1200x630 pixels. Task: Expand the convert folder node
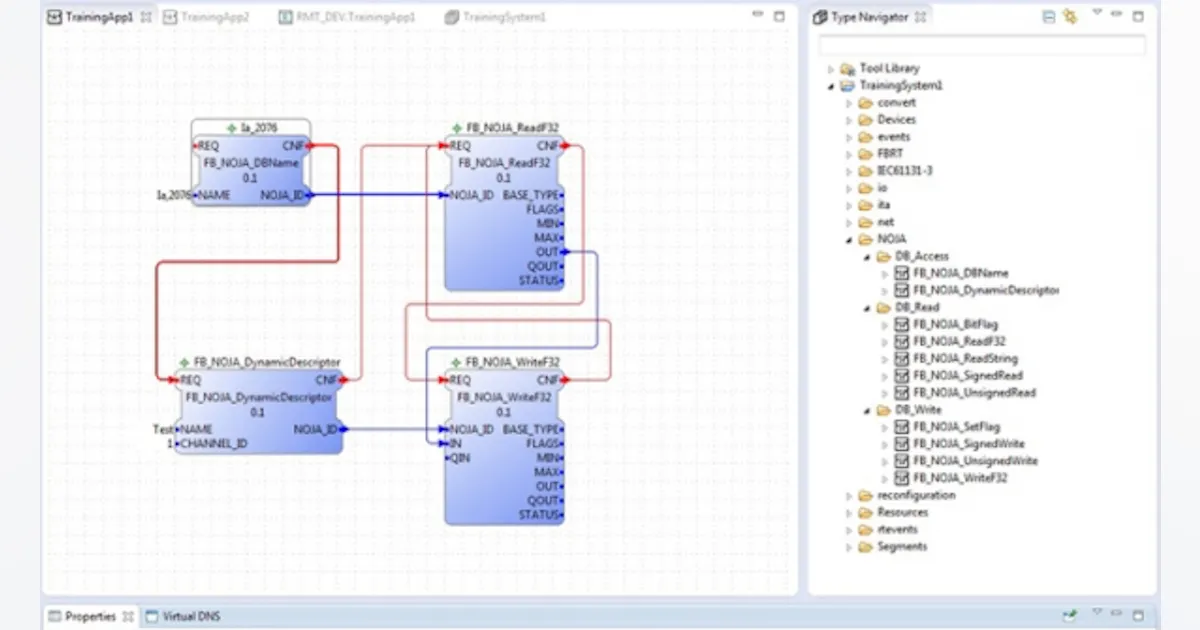(848, 103)
